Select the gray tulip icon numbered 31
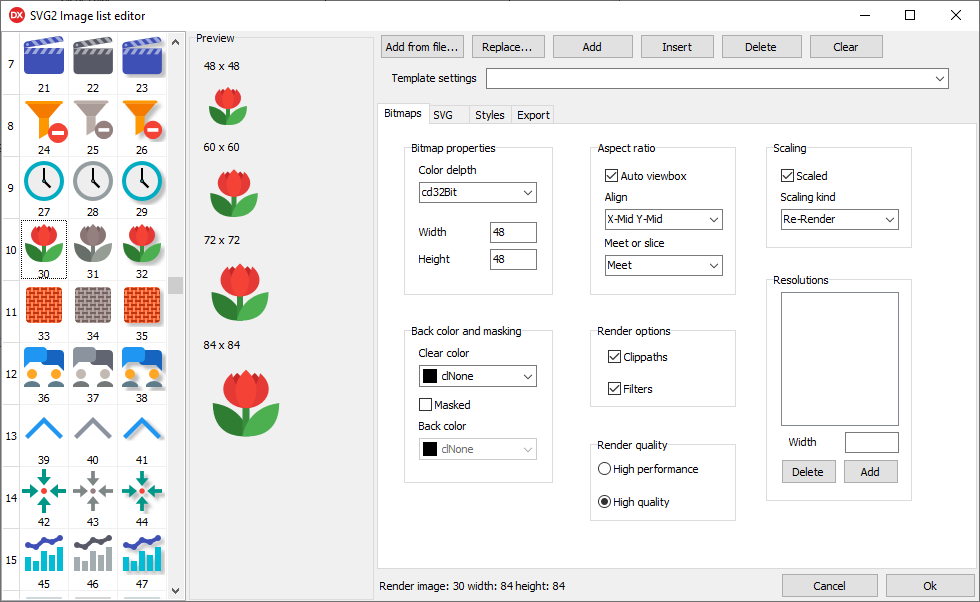The height and width of the screenshot is (602, 980). [x=93, y=243]
